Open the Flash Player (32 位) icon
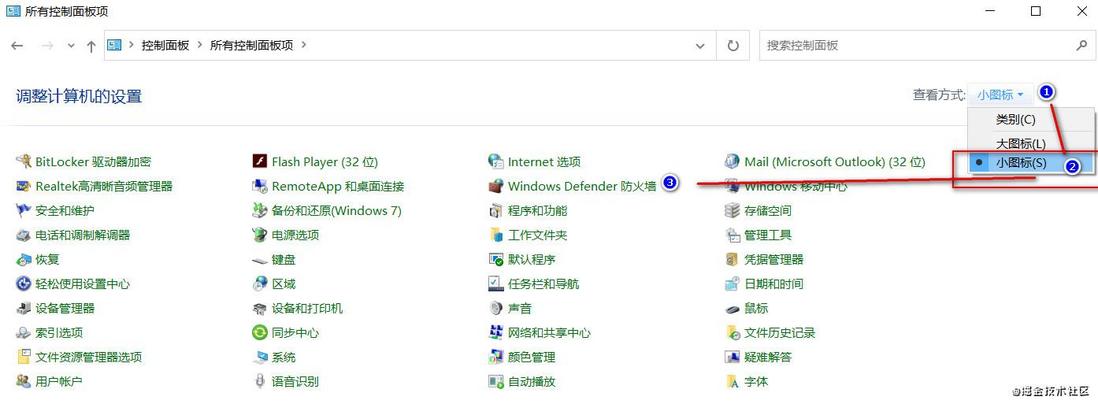1098x404 pixels. 260,162
